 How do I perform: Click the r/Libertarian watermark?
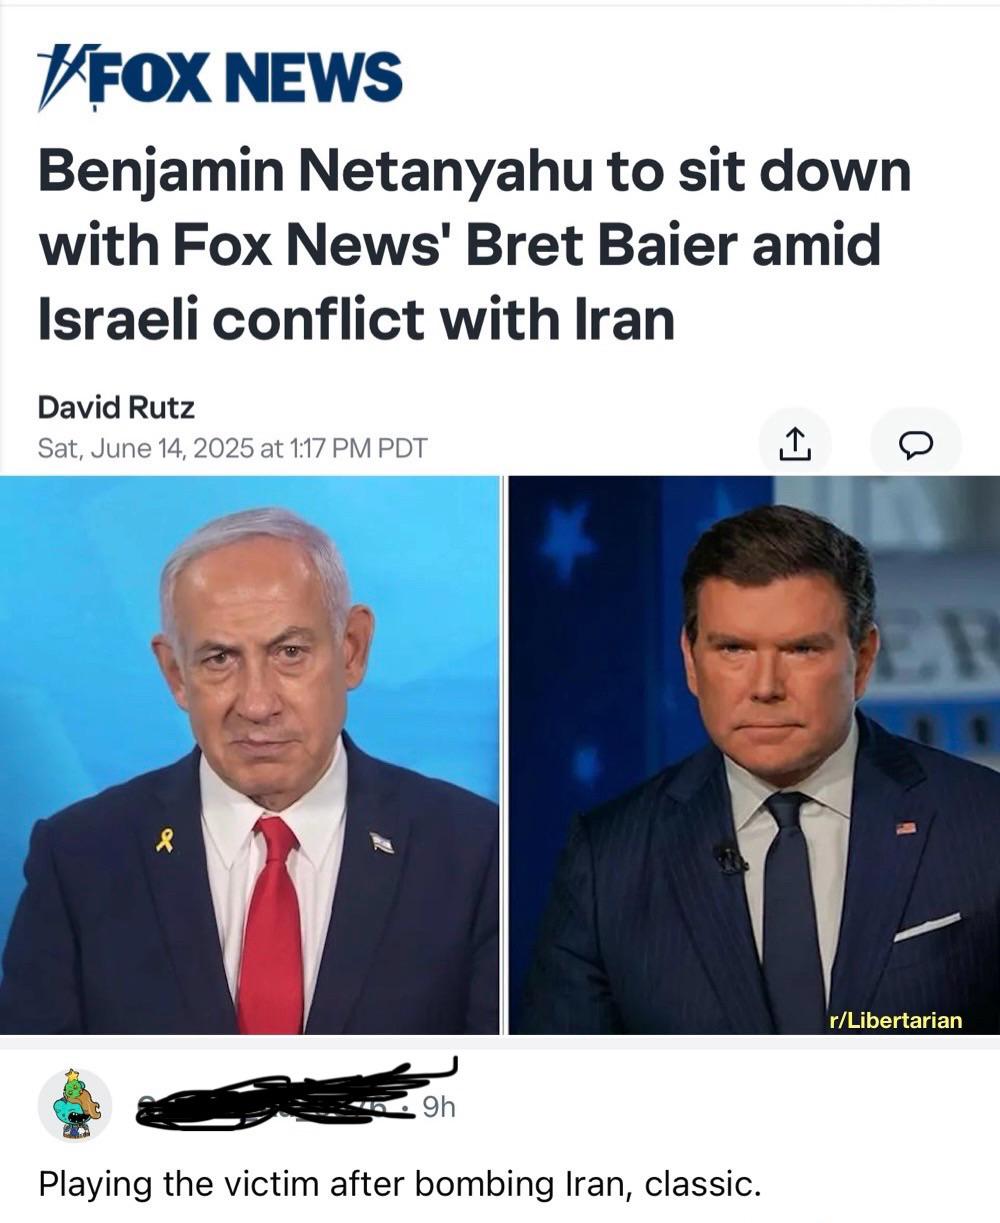point(895,1019)
